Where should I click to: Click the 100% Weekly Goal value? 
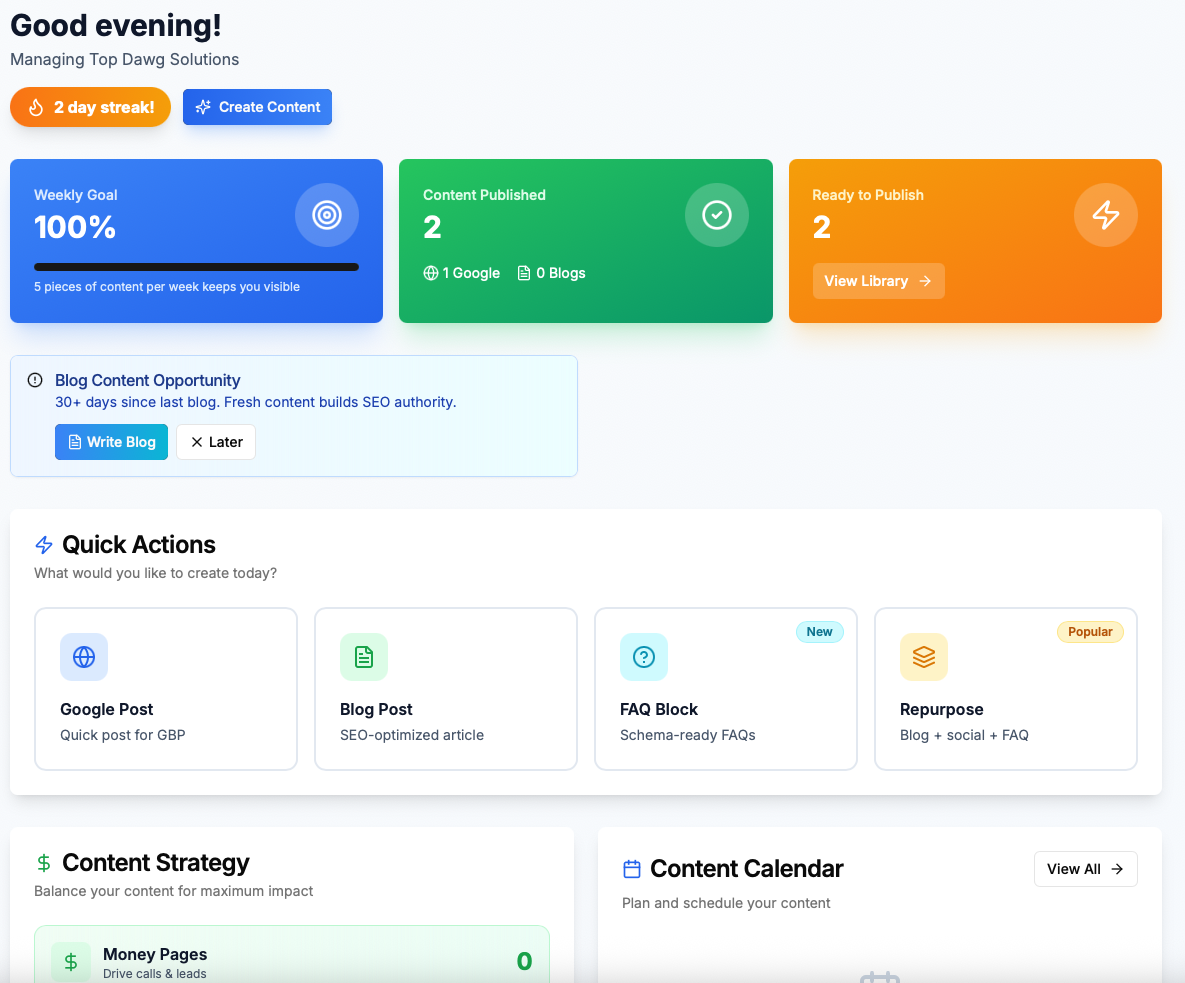coord(75,227)
